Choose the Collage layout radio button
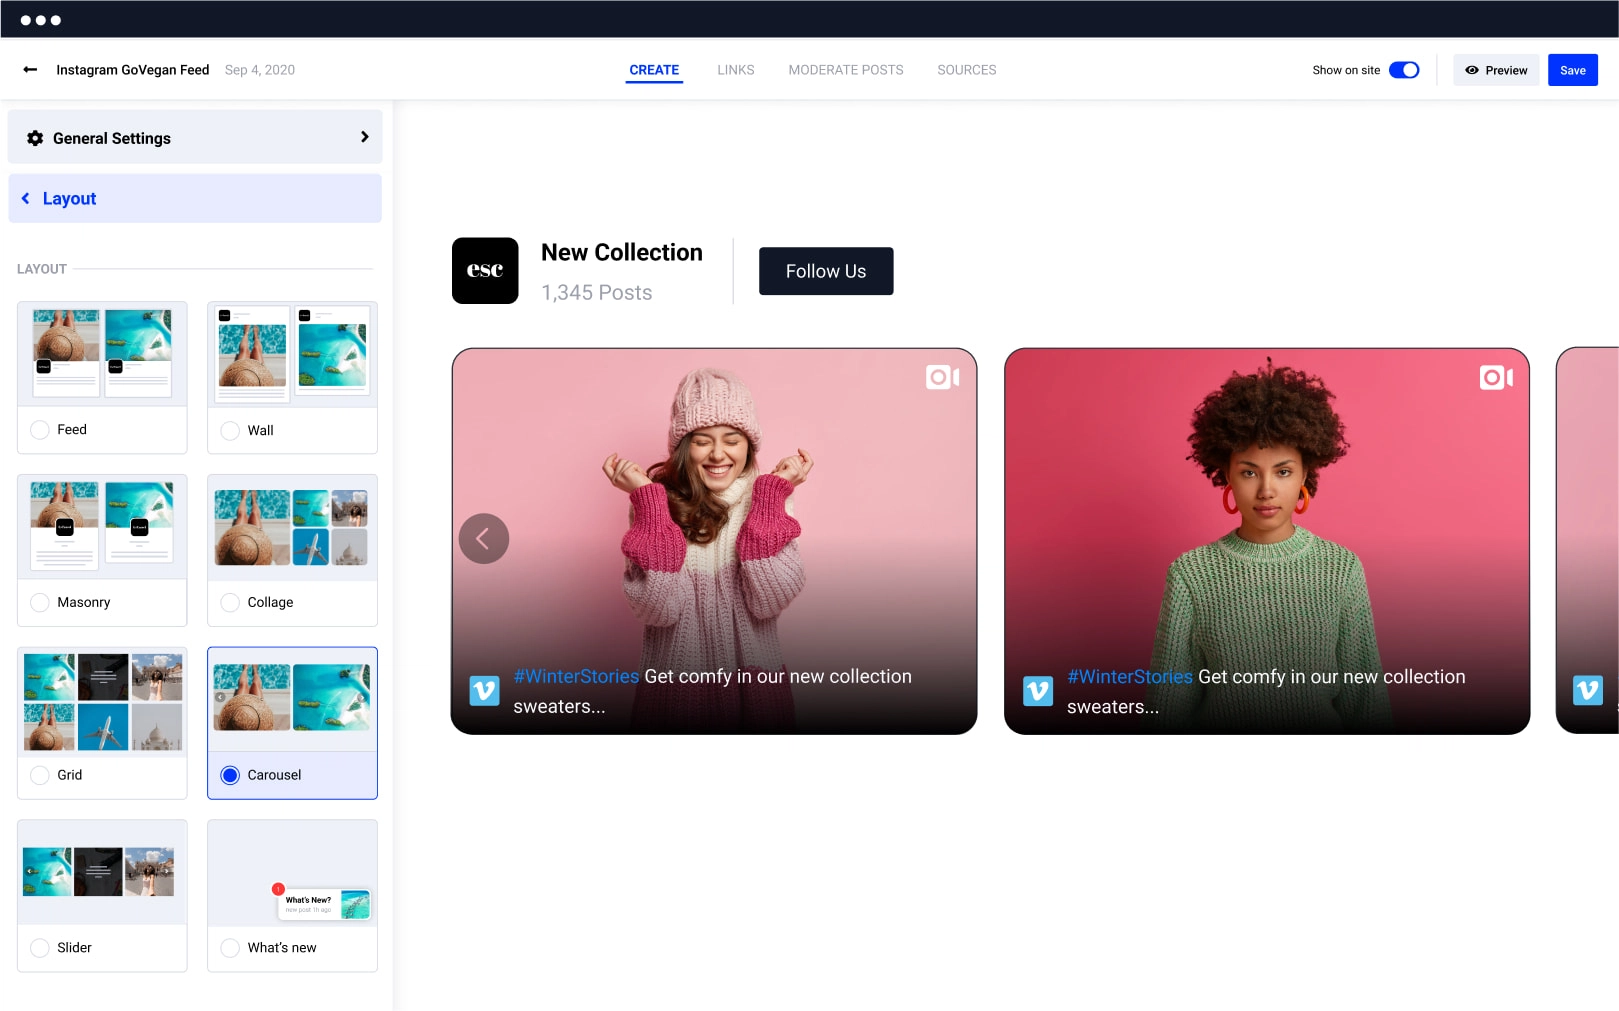The width and height of the screenshot is (1619, 1011). click(x=230, y=602)
